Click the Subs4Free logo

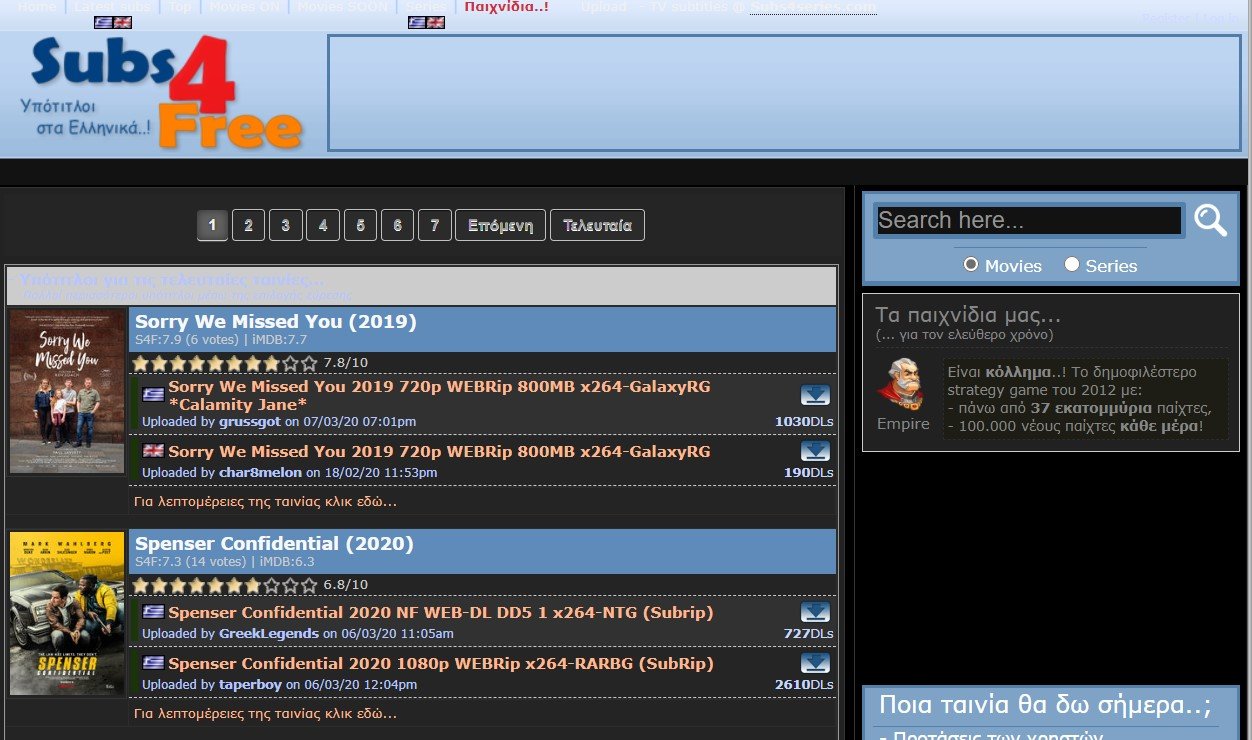point(160,90)
